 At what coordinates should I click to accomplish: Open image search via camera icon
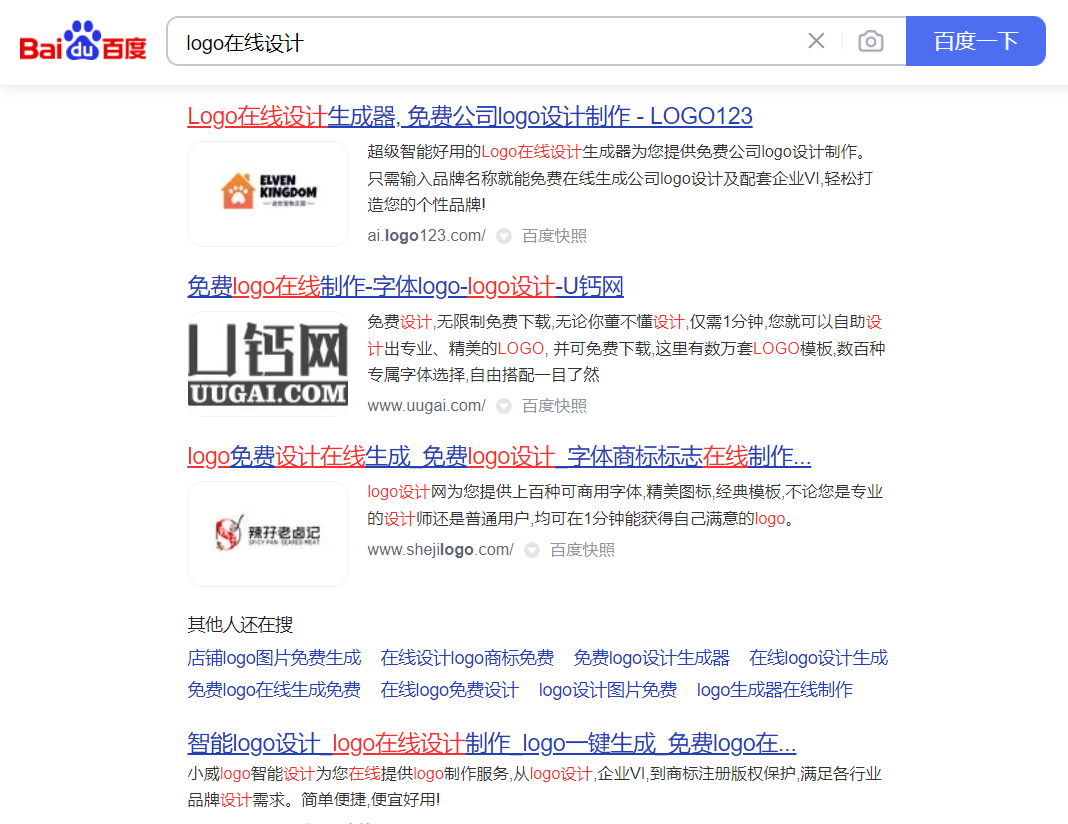click(870, 41)
